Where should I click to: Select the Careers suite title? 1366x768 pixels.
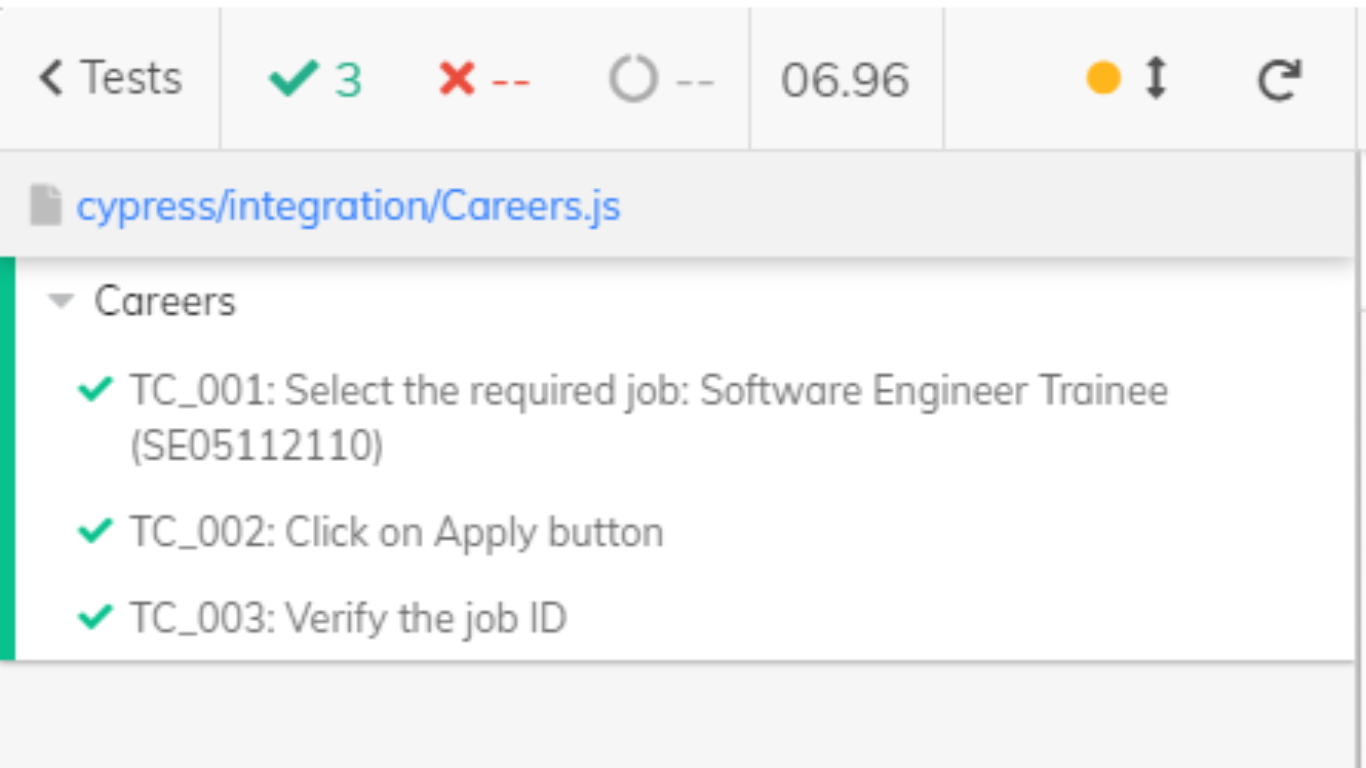[x=165, y=301]
